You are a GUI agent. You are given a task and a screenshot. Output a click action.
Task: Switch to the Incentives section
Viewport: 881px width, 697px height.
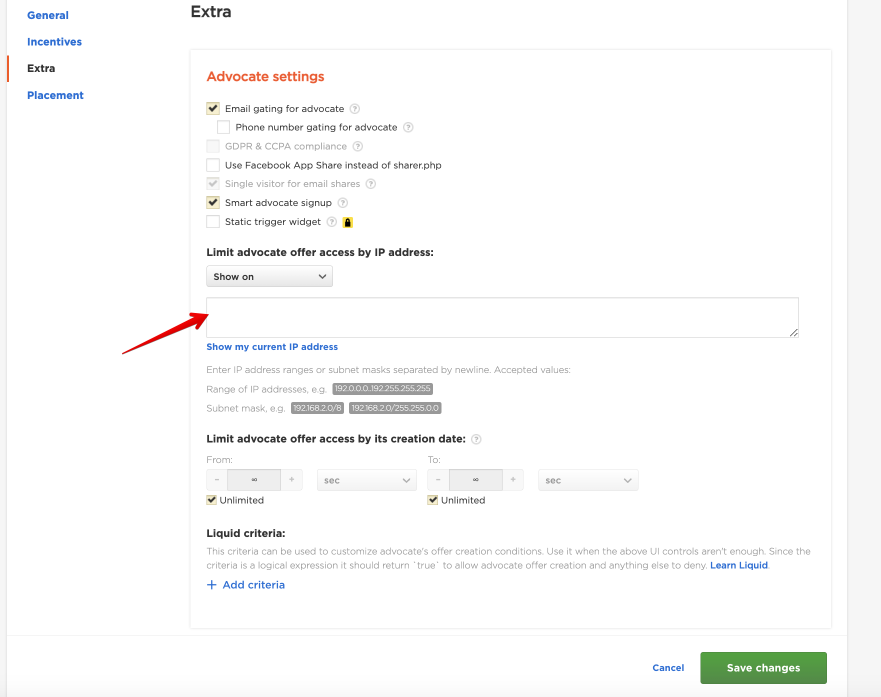pos(54,41)
